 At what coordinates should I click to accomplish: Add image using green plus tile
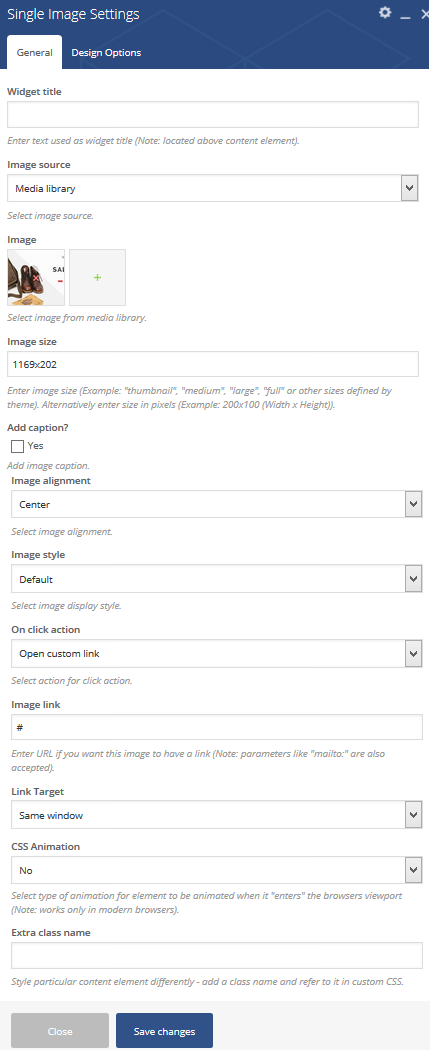point(97,277)
